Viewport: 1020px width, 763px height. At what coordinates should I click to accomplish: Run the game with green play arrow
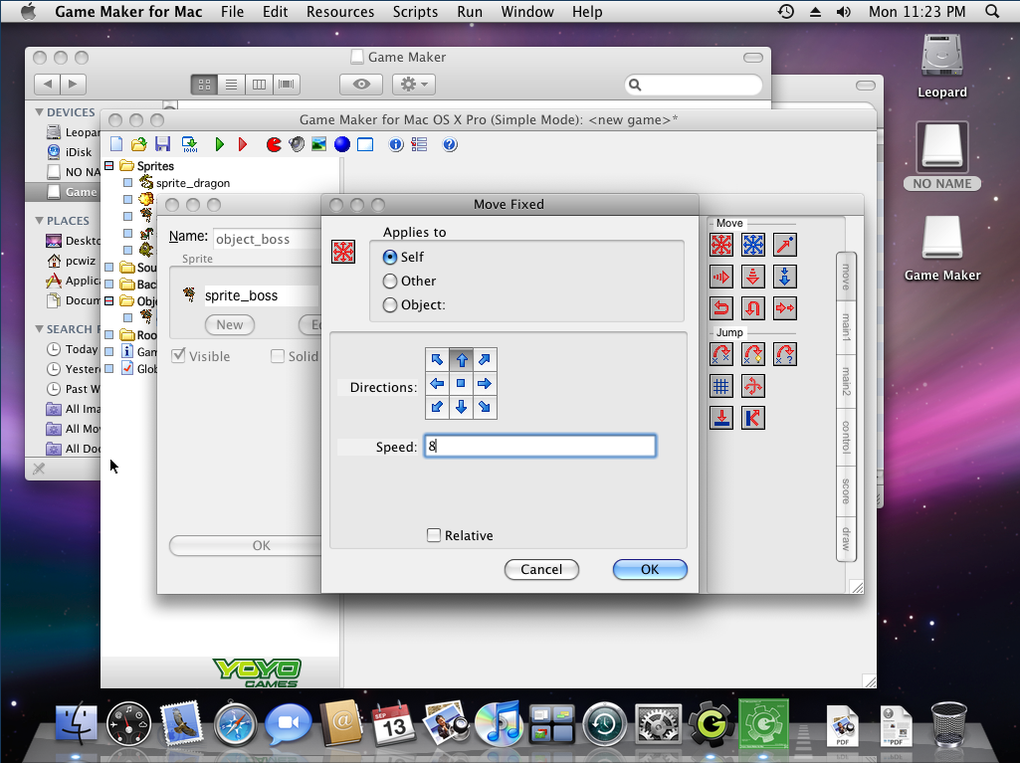(220, 144)
